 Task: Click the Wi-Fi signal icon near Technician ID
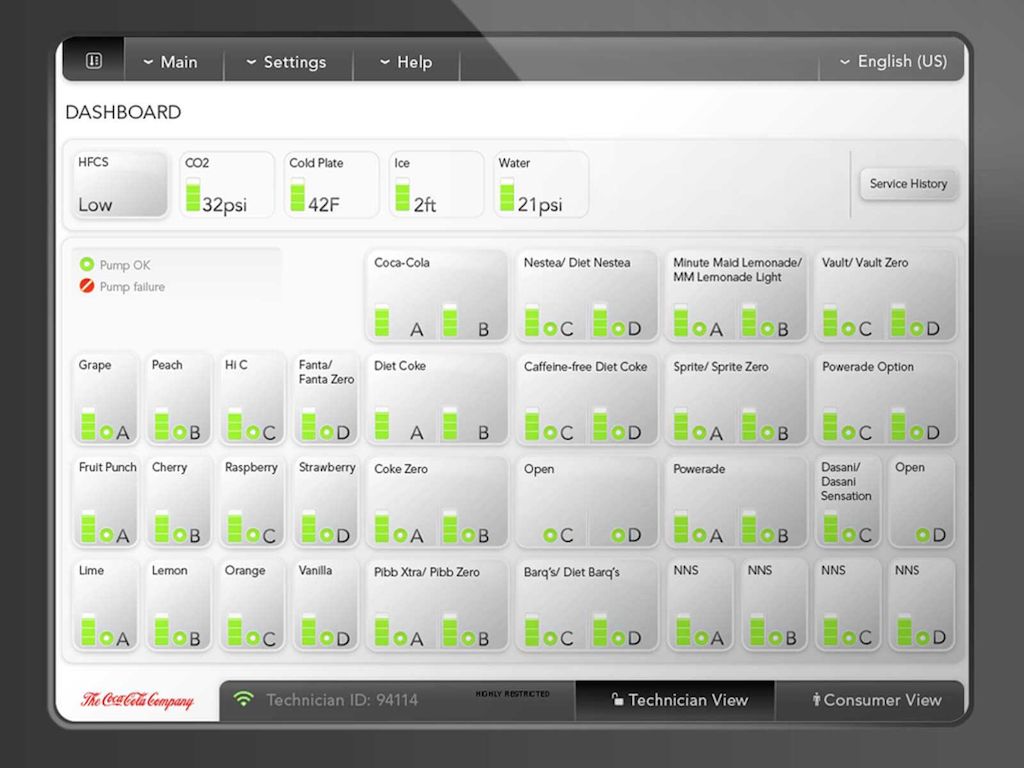coord(243,700)
